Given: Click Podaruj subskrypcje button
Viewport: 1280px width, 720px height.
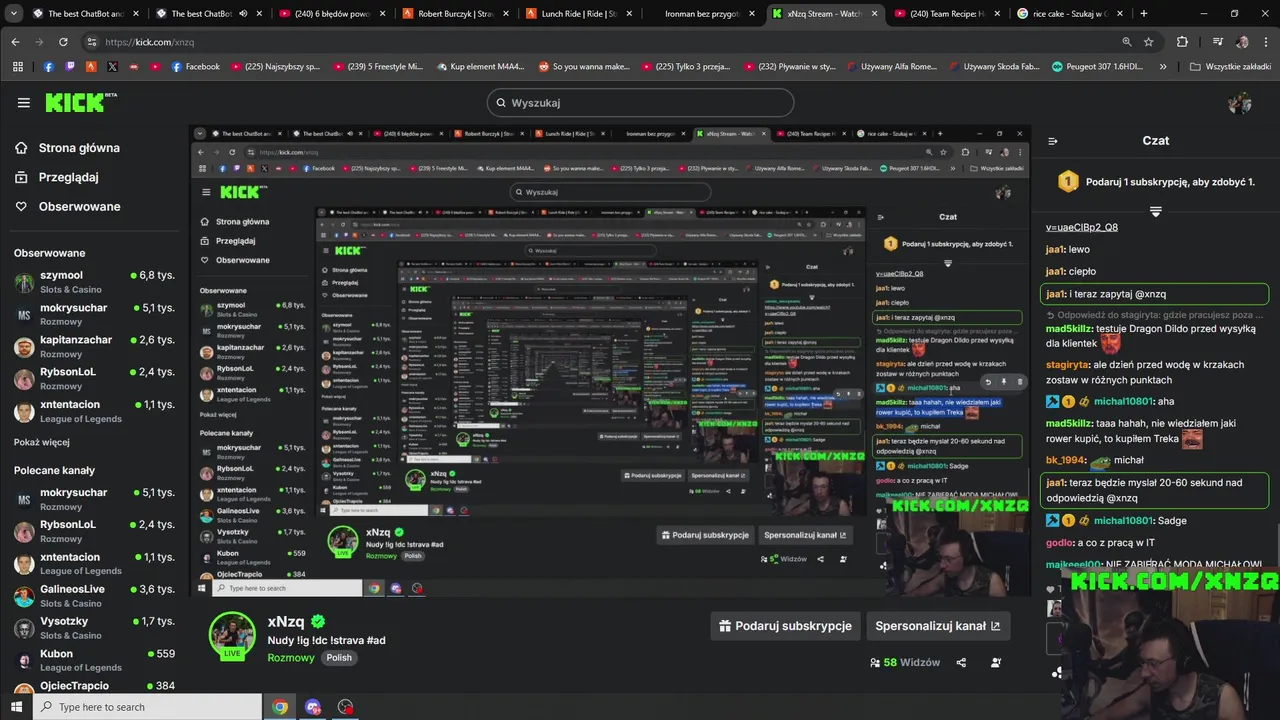Looking at the screenshot, I should (x=786, y=626).
